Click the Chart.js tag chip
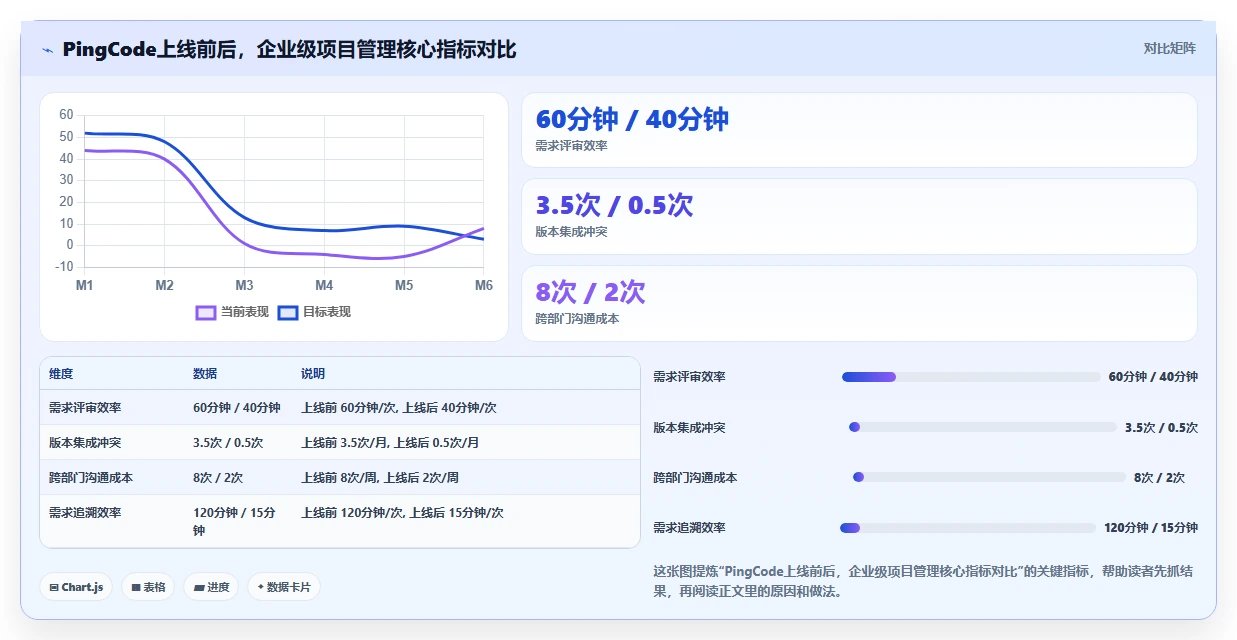 [x=76, y=587]
